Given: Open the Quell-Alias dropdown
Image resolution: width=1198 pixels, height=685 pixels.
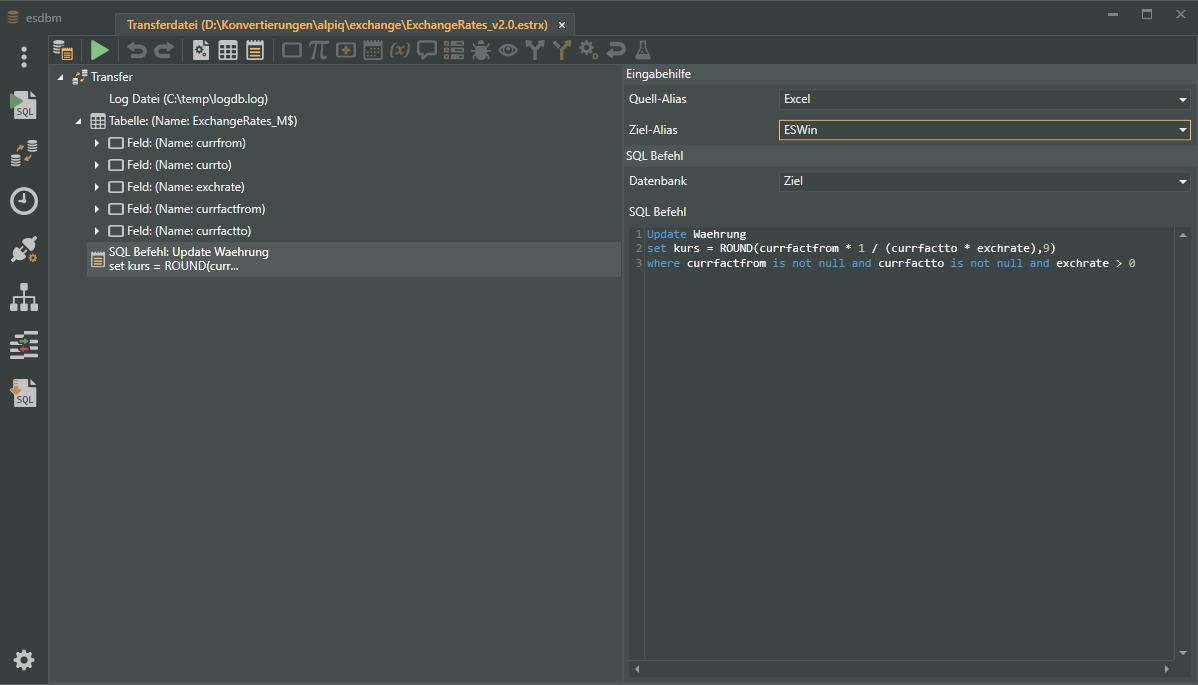Looking at the screenshot, I should pyautogui.click(x=984, y=99).
